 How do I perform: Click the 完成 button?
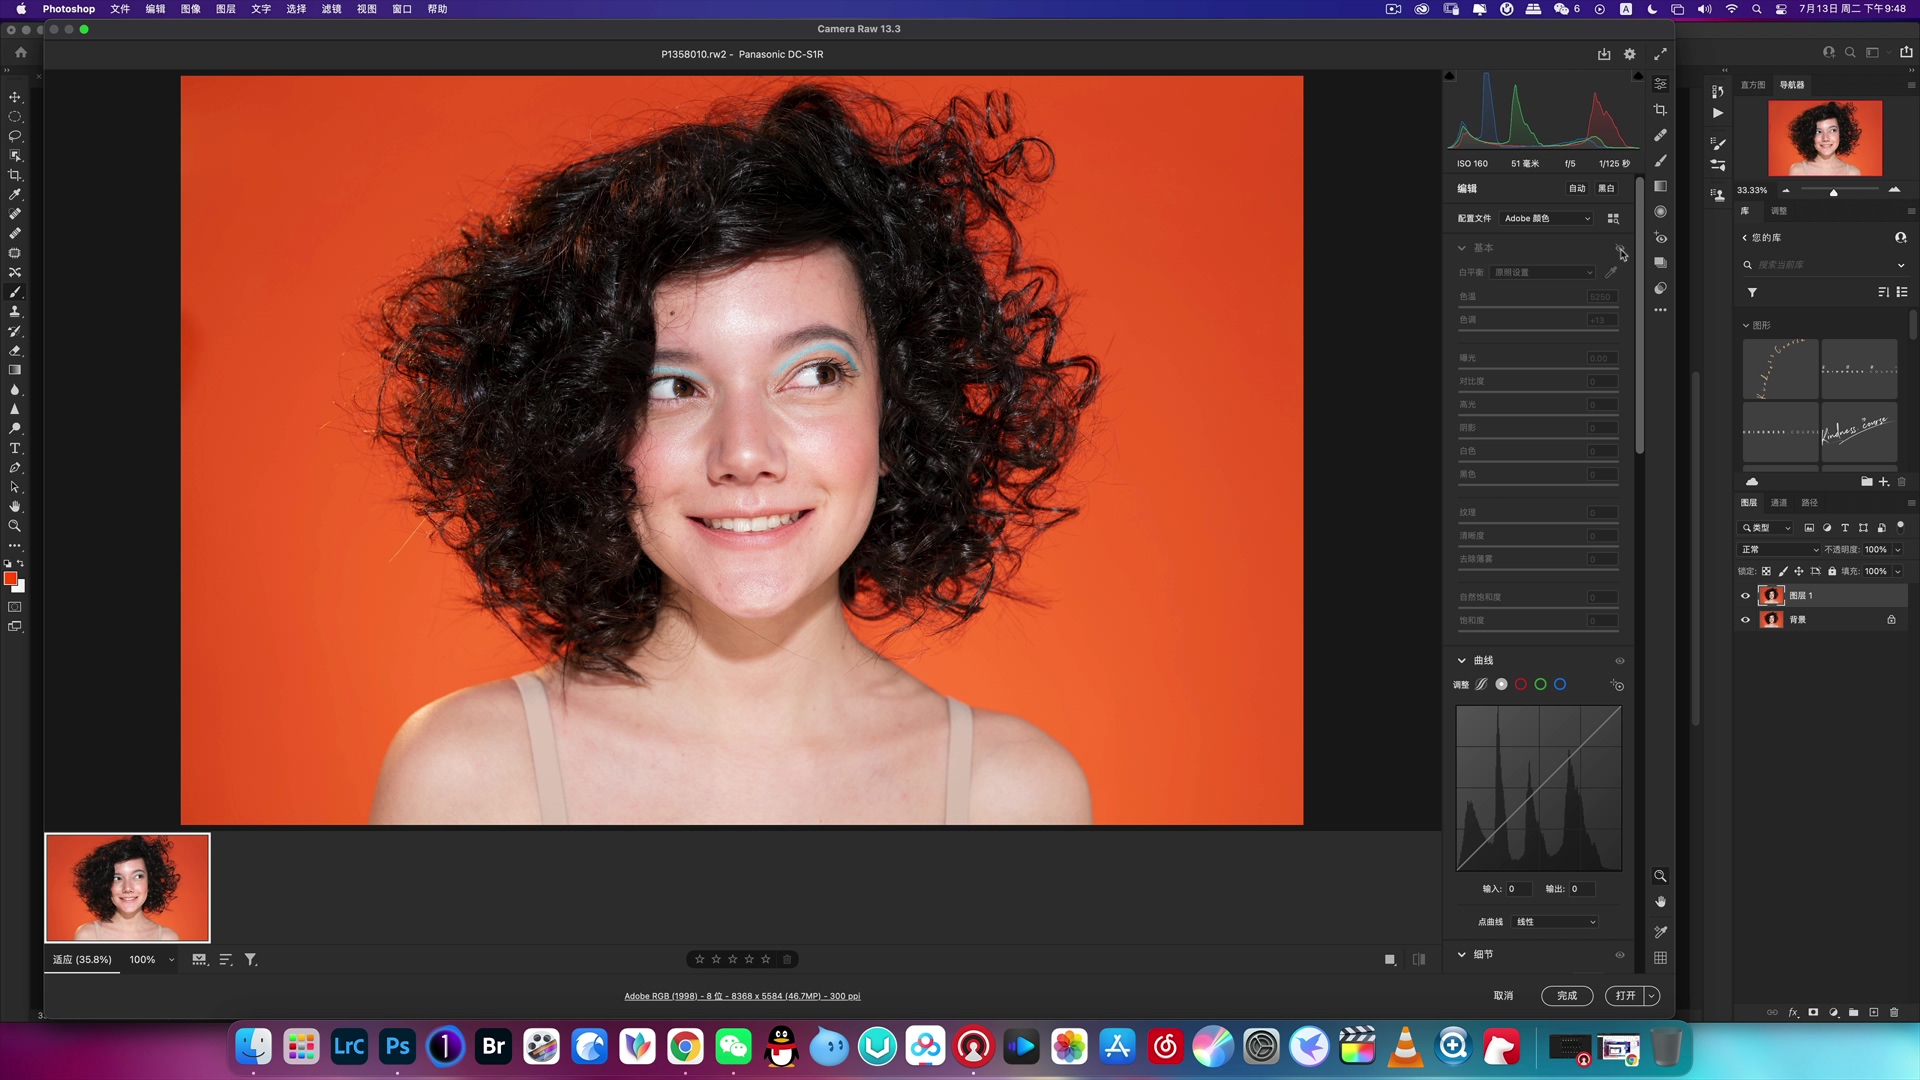(1567, 995)
